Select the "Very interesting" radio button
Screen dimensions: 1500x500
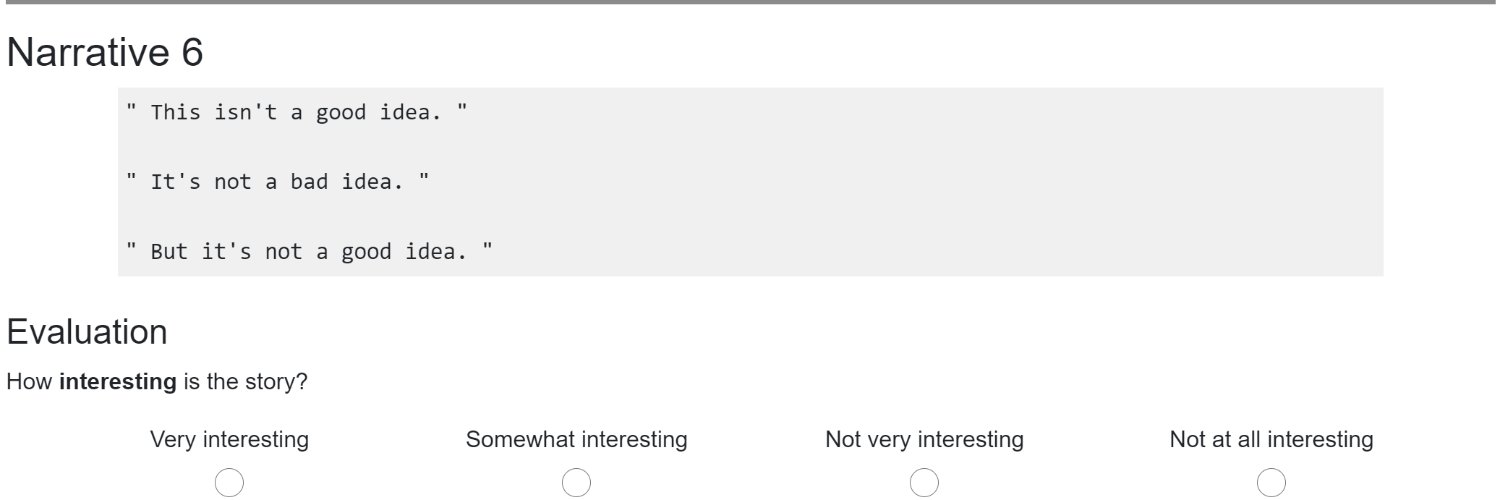pyautogui.click(x=229, y=483)
